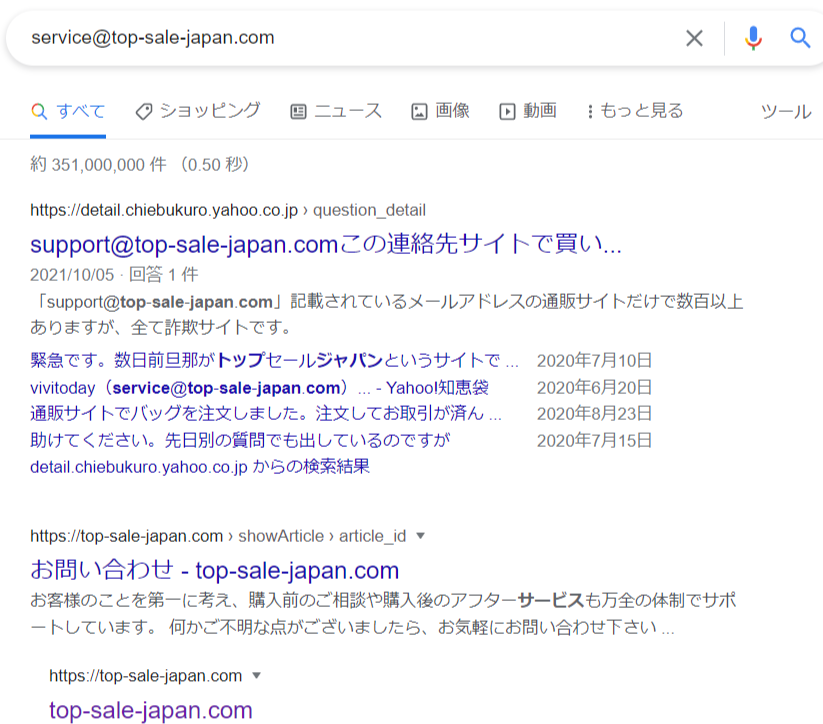Screen dimensions: 823x724
Task: Open the ニュース tab
Action: coord(336,111)
